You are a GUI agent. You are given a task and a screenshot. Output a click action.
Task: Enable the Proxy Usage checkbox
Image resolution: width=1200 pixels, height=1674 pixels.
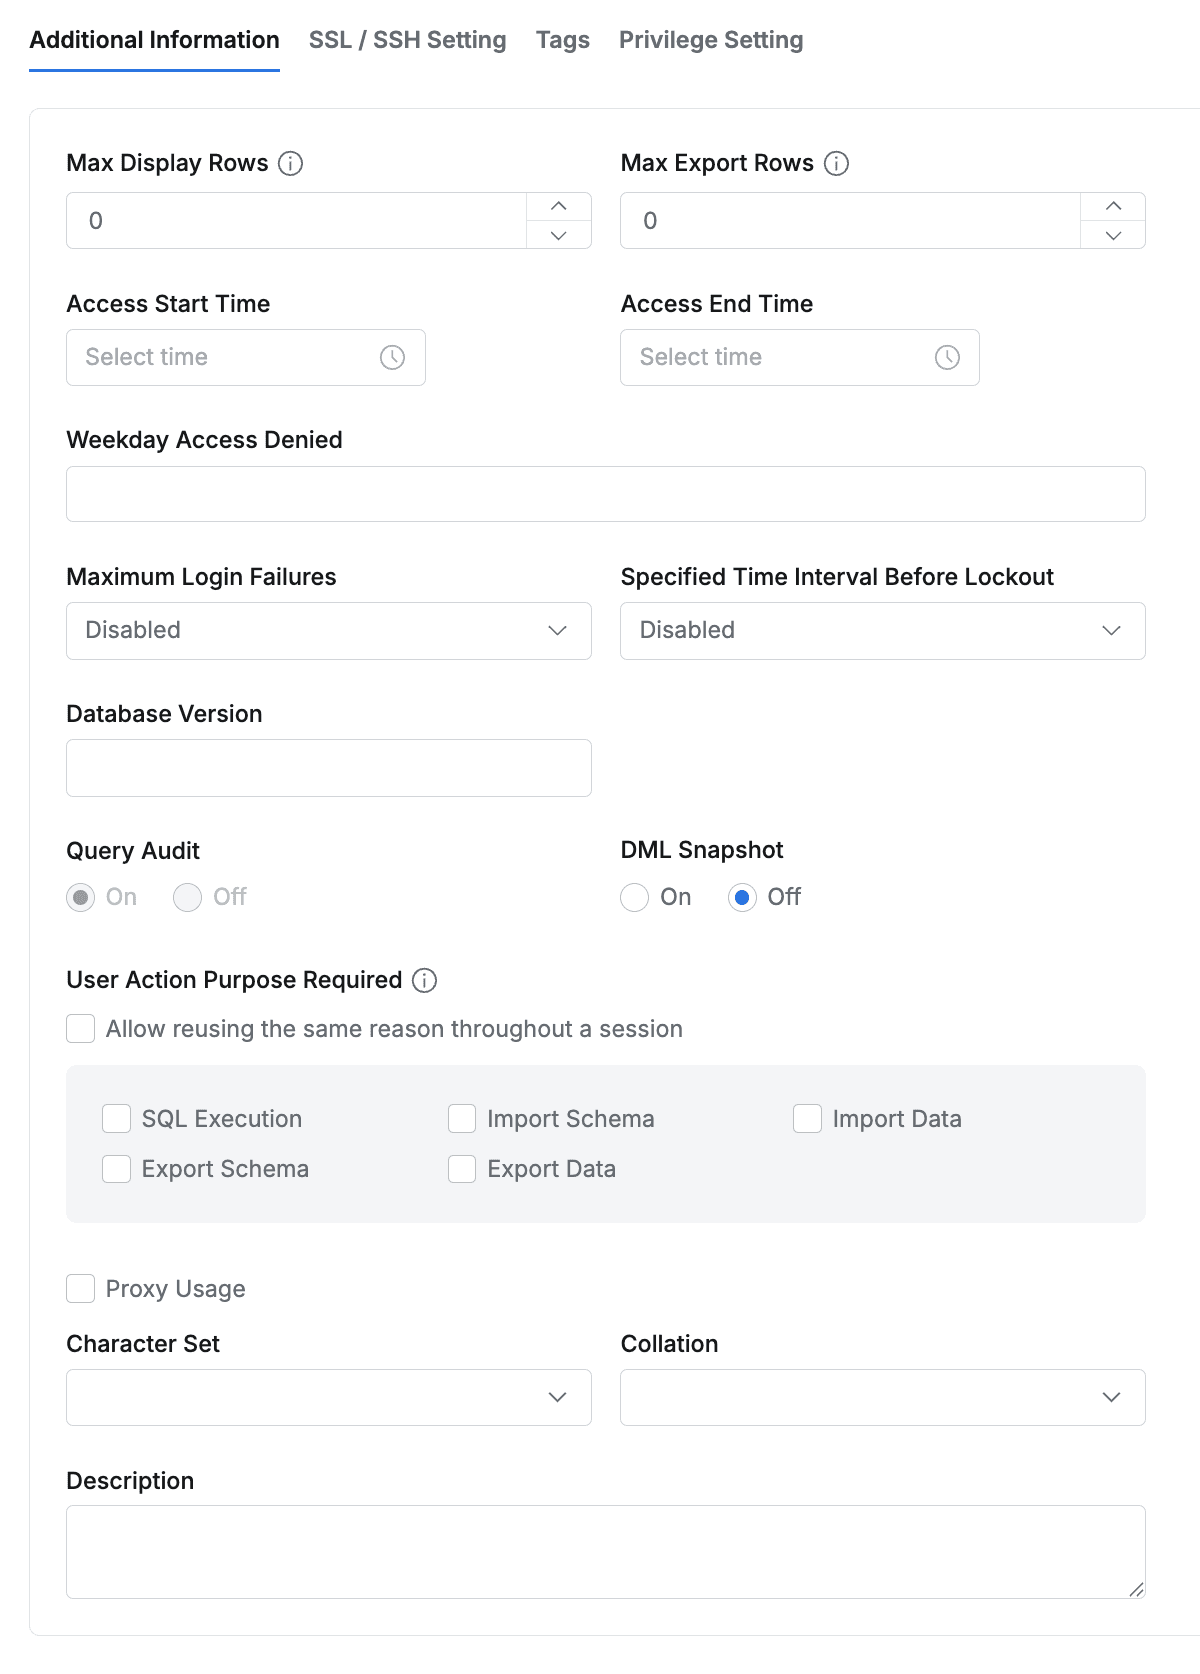pyautogui.click(x=80, y=1289)
